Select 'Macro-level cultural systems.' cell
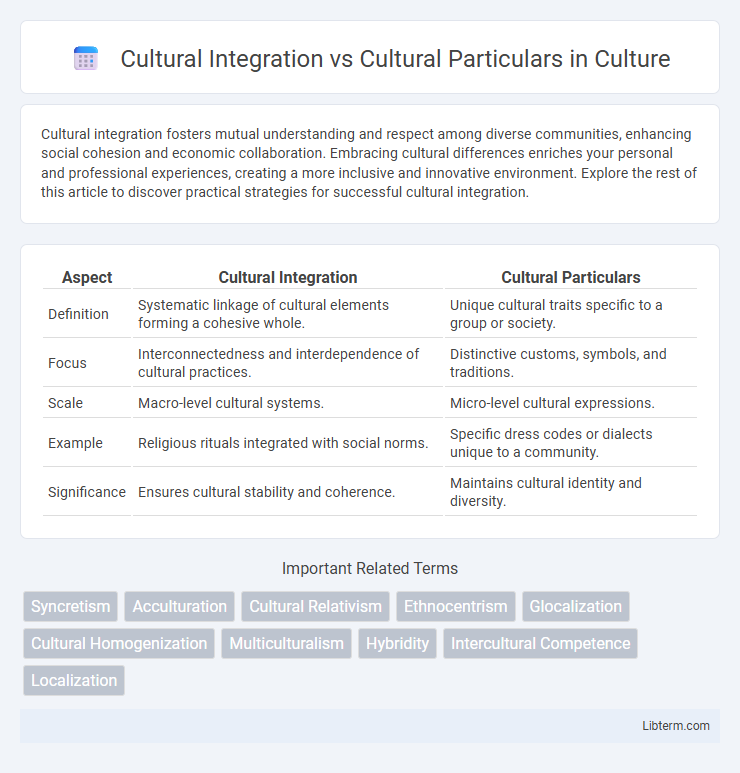 coord(288,403)
